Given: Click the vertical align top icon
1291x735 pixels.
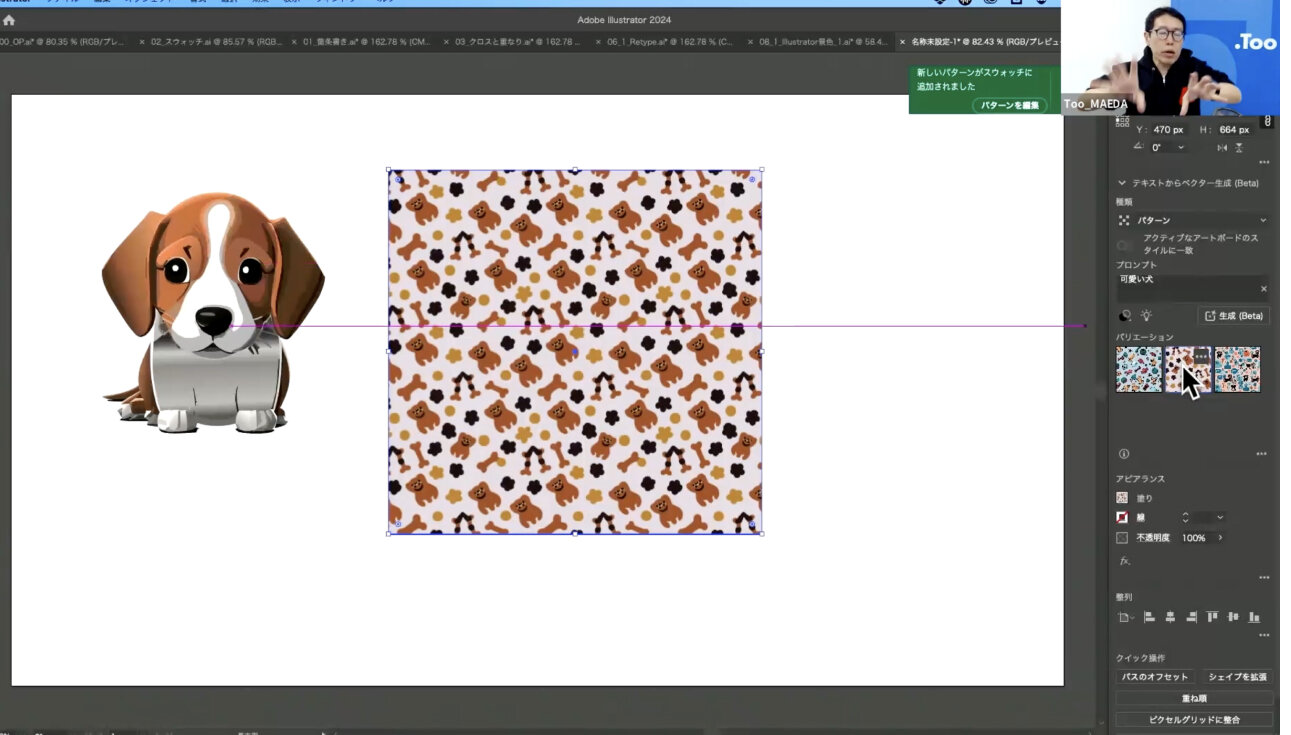Looking at the screenshot, I should point(1212,617).
